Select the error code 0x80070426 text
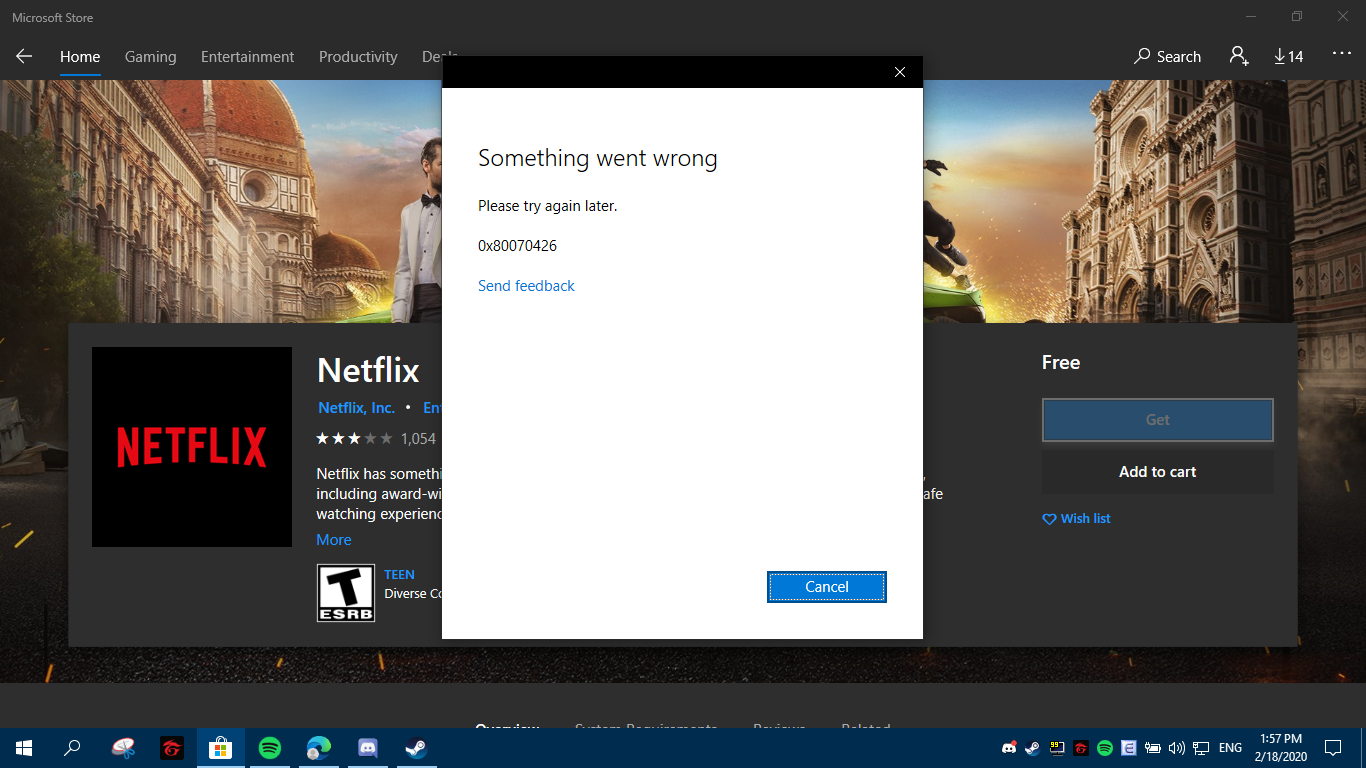The image size is (1366, 768). click(517, 246)
